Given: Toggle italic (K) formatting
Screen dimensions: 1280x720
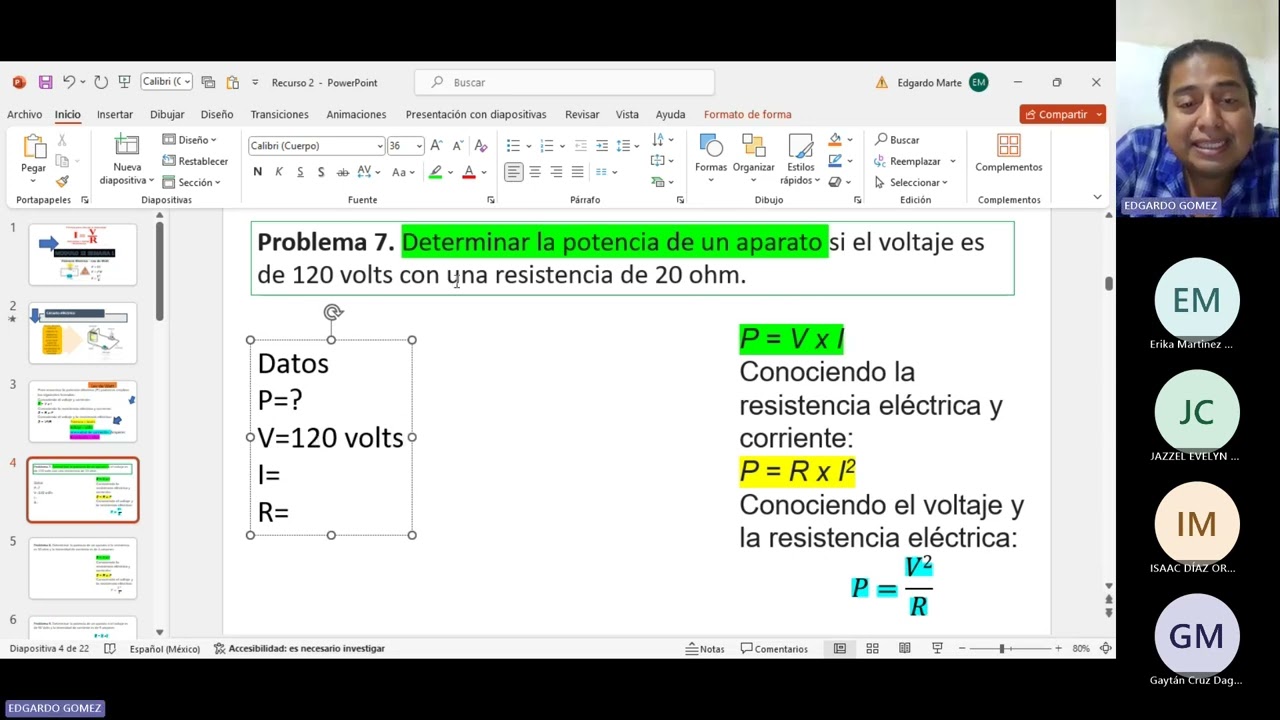Looking at the screenshot, I should coord(279,172).
